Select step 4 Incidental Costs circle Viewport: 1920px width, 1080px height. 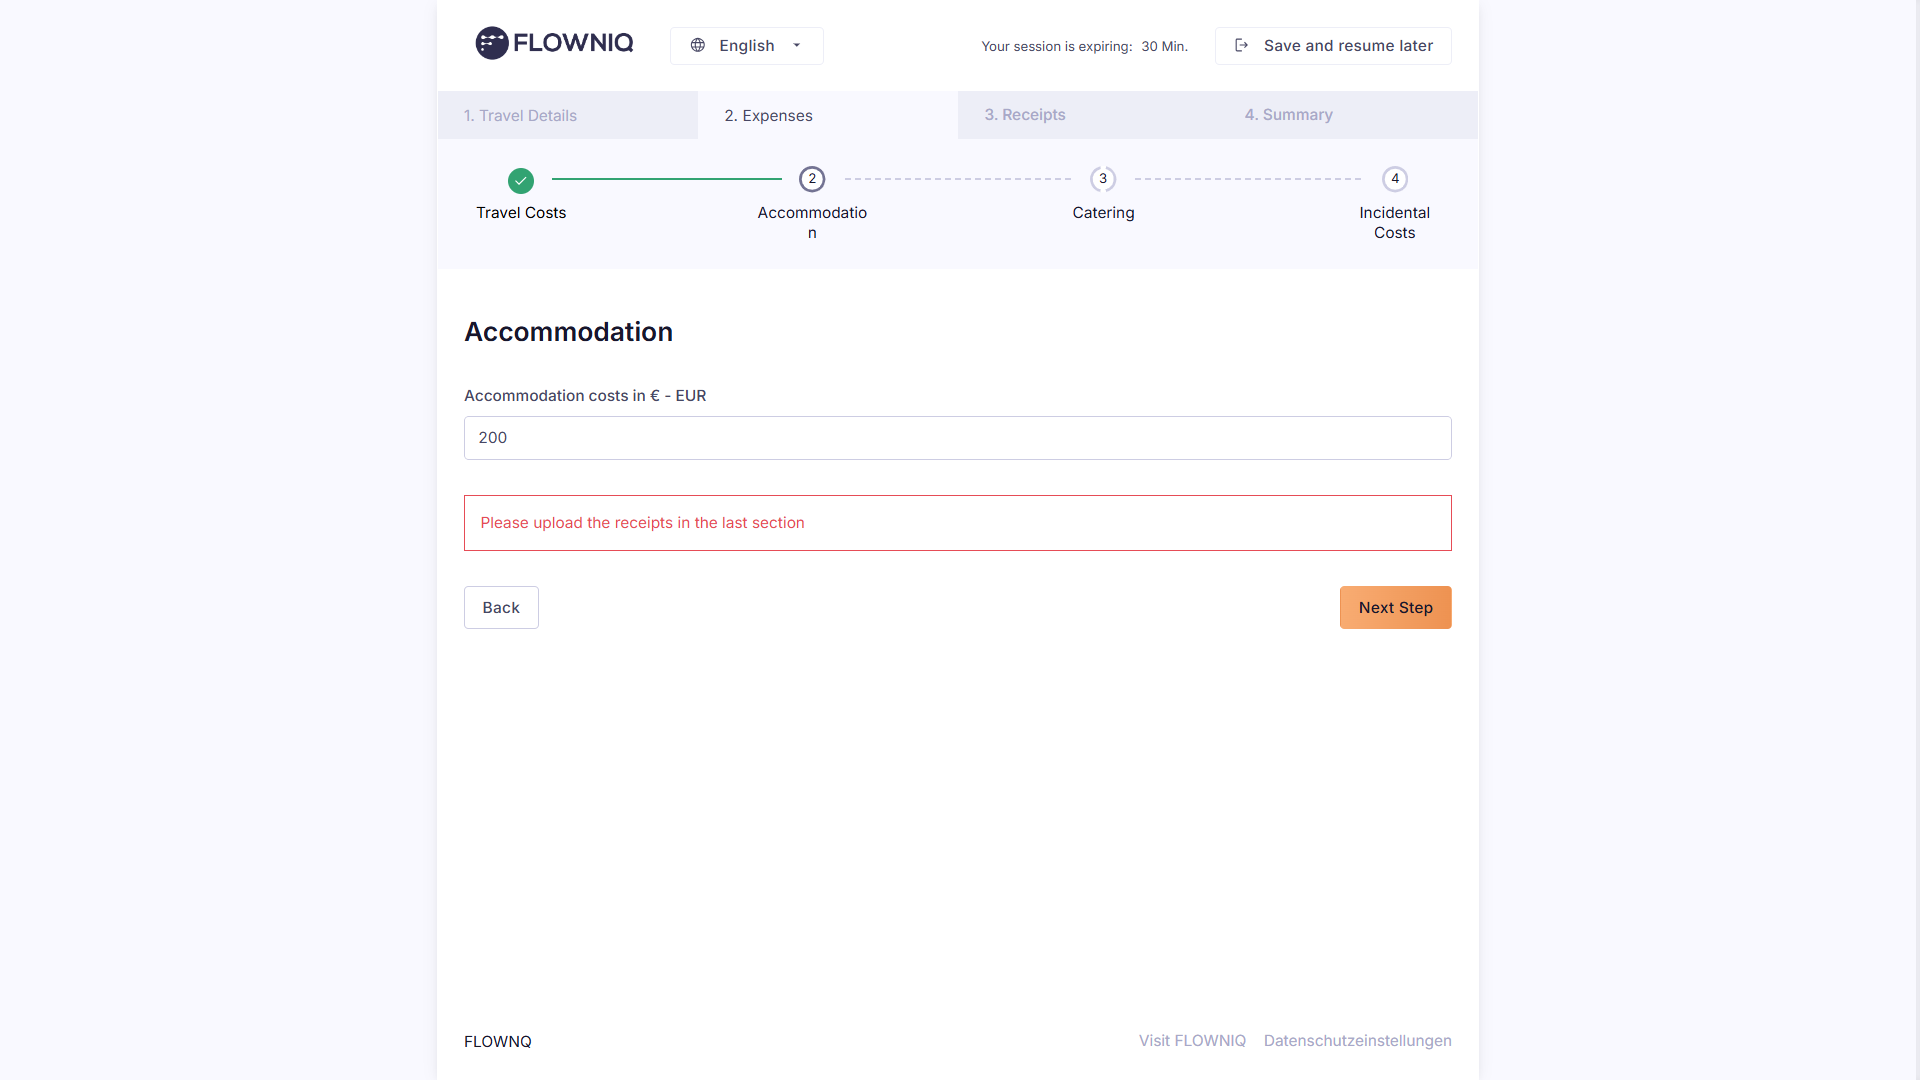(x=1395, y=179)
